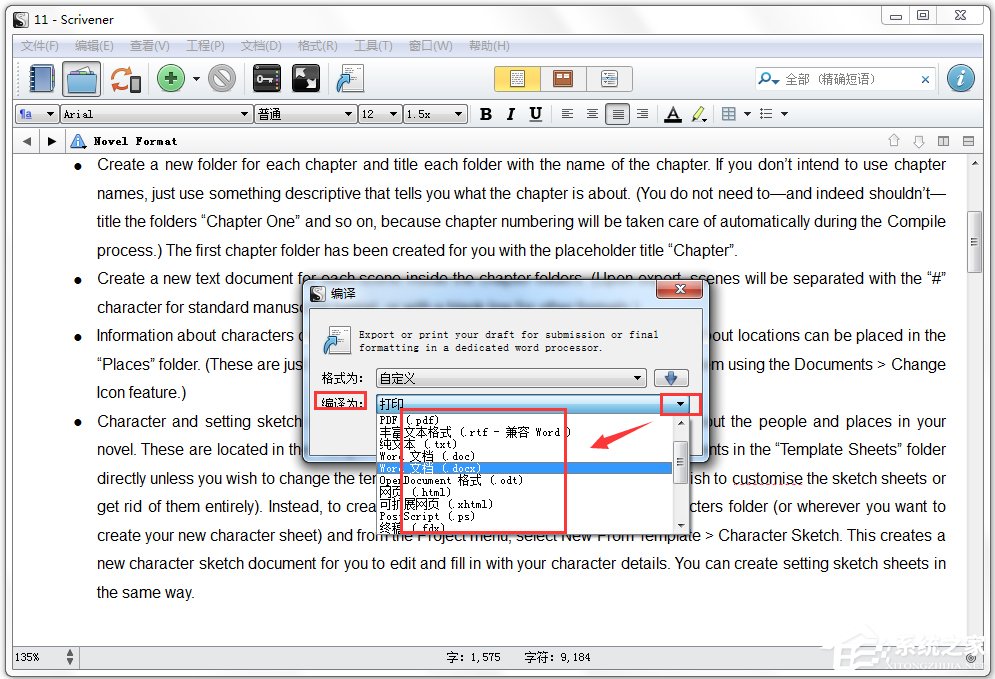
Task: Open the 文档(D) menu
Action: (261, 46)
